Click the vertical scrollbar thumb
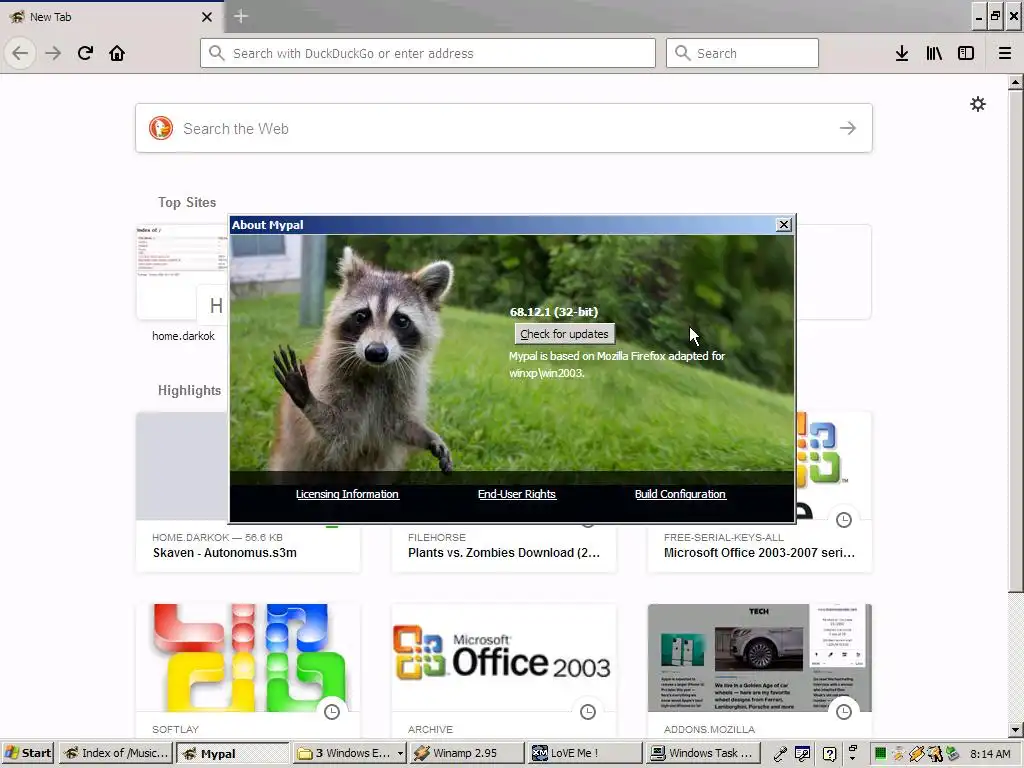This screenshot has width=1024, height=768. click(1015, 341)
